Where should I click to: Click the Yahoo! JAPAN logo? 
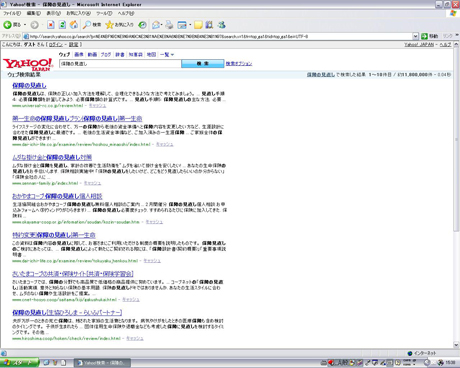point(28,64)
